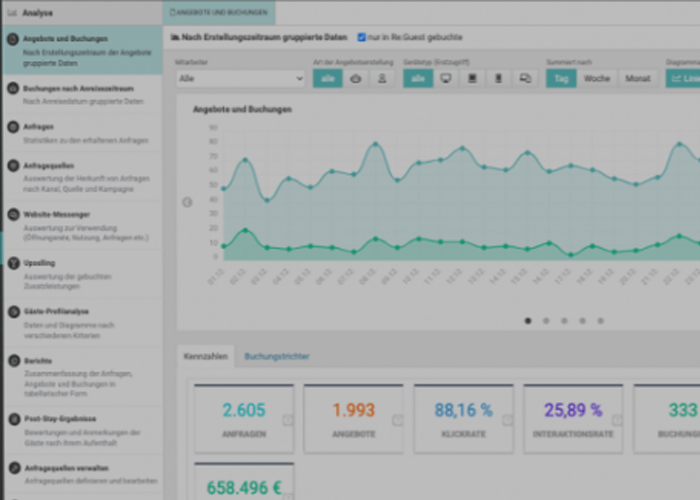Image resolution: width=700 pixels, height=500 pixels.
Task: Open the Gäste-Profilanalyse icon
Action: coord(14,312)
